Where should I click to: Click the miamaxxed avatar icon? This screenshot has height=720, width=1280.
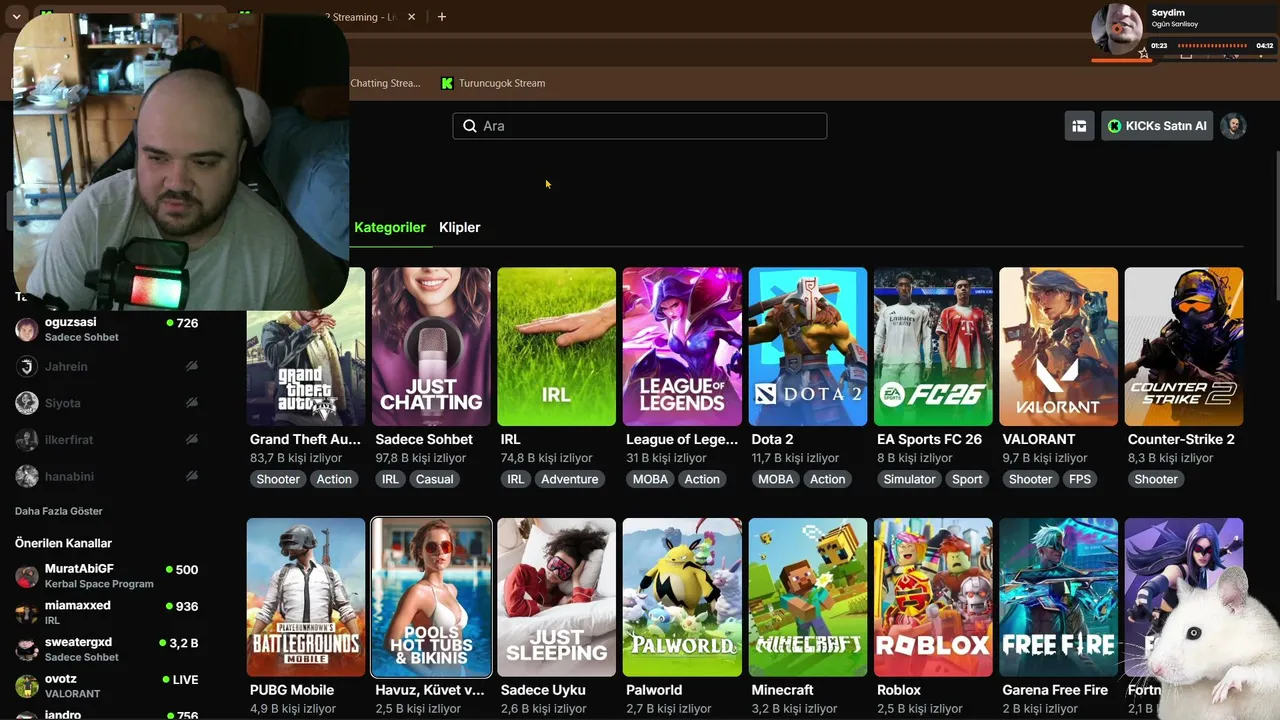pyautogui.click(x=27, y=613)
